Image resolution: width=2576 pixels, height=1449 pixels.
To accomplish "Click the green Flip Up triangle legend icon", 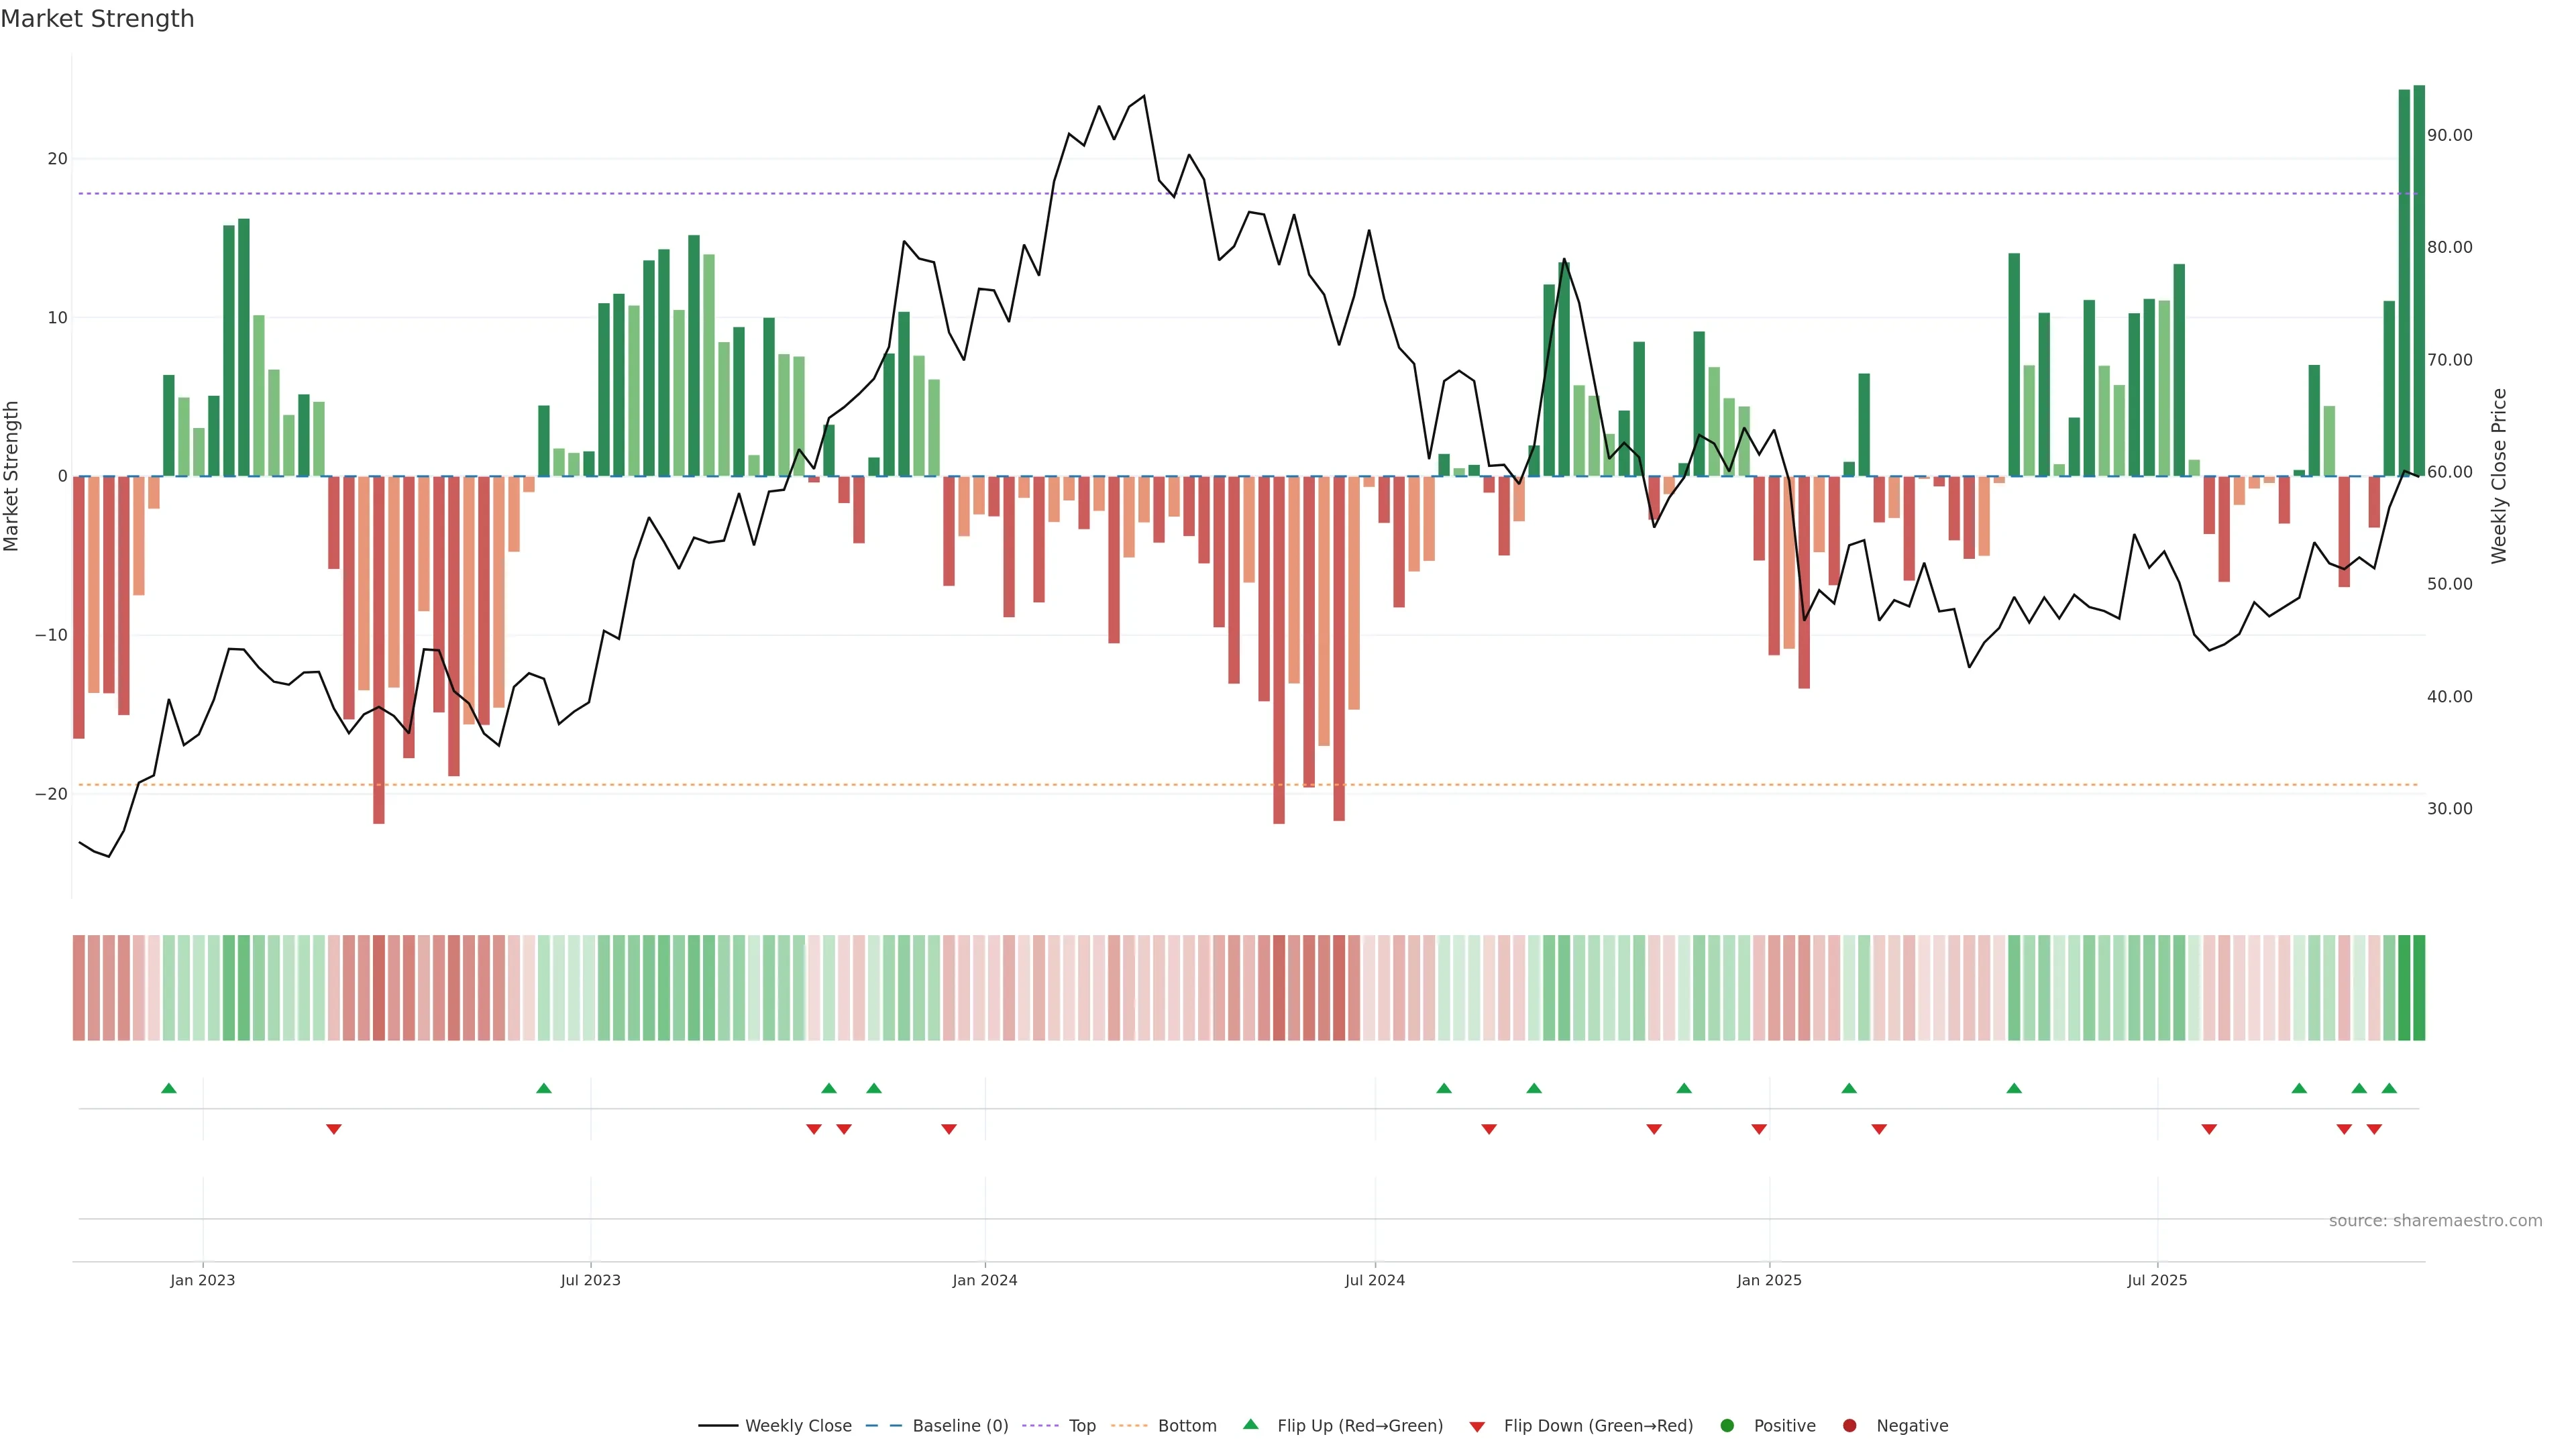I will [1250, 1424].
